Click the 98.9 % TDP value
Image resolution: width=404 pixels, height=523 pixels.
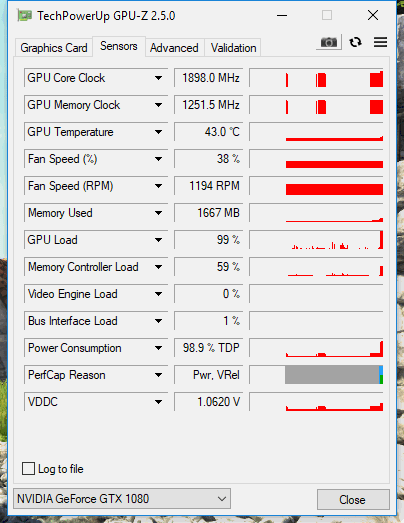tap(209, 348)
